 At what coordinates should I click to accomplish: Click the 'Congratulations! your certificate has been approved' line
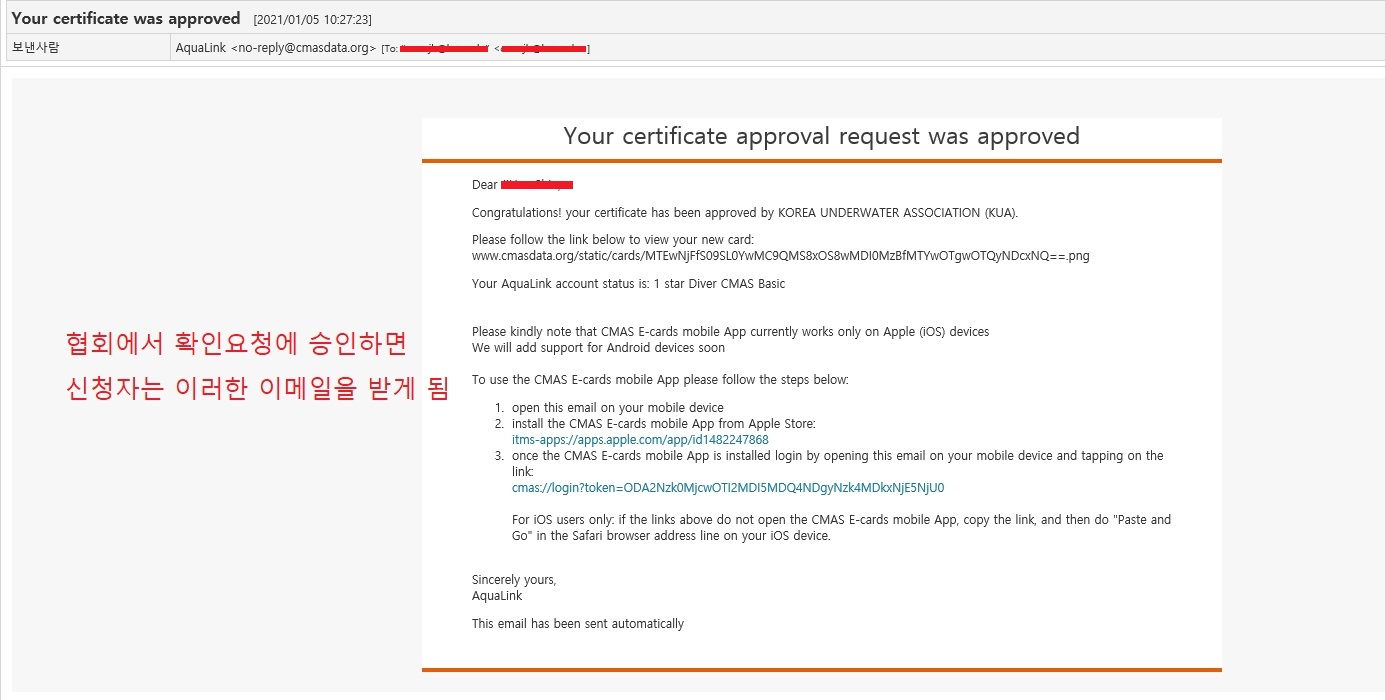[745, 212]
